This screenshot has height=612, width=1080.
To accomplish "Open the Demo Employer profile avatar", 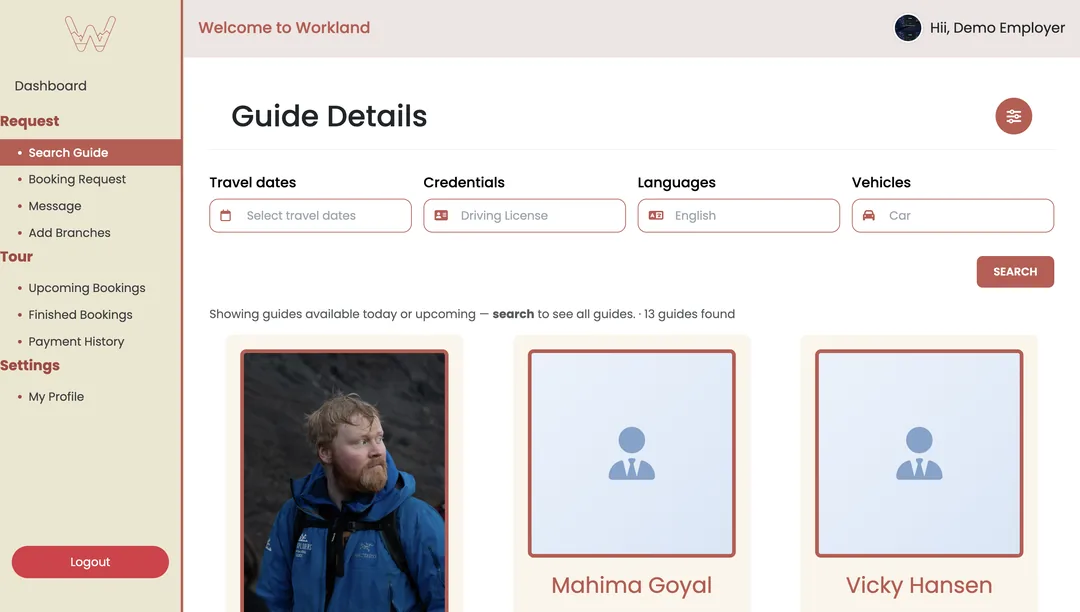I will (907, 28).
